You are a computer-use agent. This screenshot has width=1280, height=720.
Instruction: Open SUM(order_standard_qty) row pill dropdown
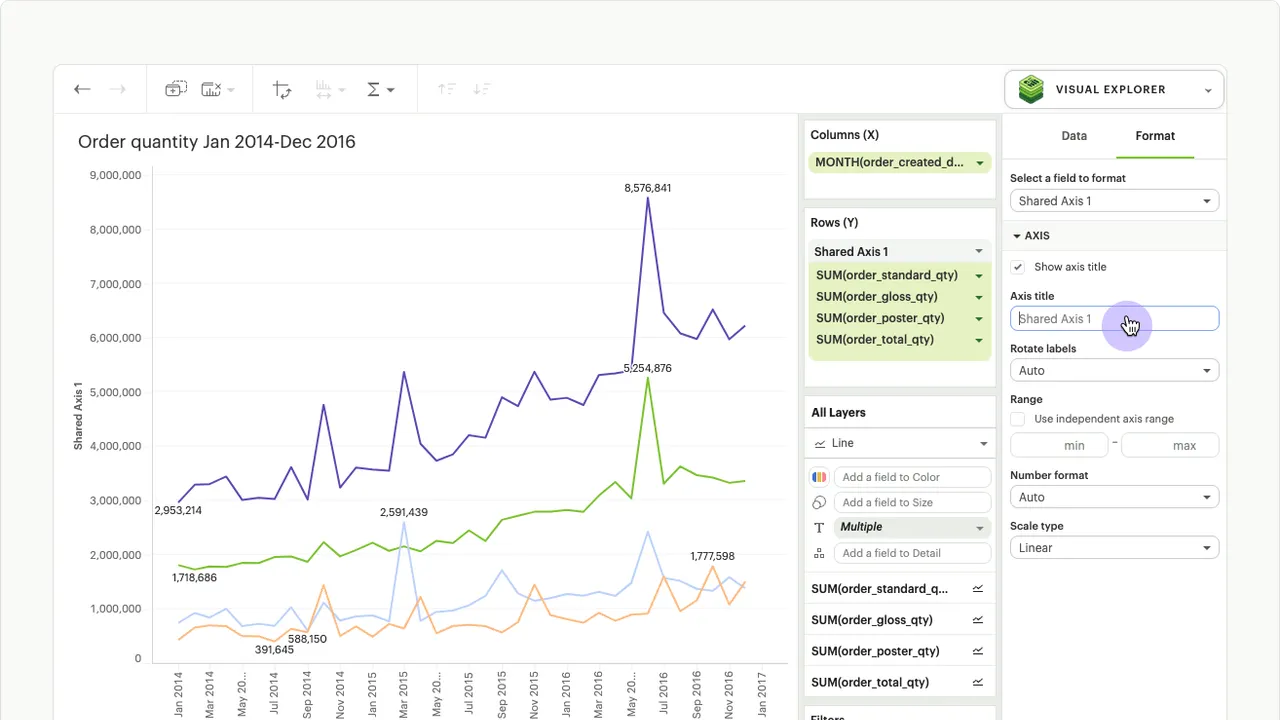pos(979,275)
